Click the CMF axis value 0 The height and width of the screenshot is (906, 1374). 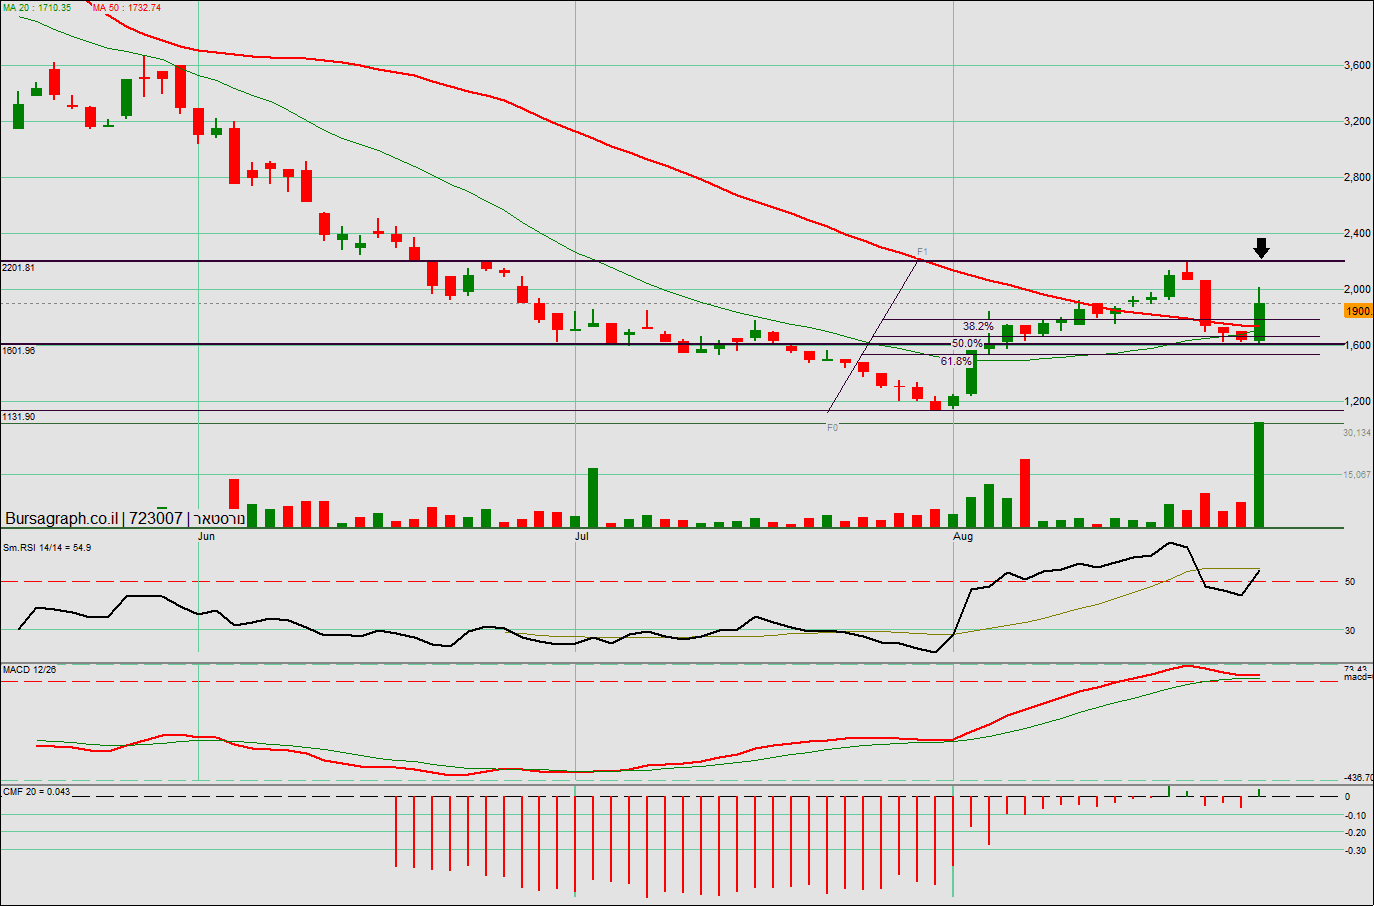pos(1348,797)
